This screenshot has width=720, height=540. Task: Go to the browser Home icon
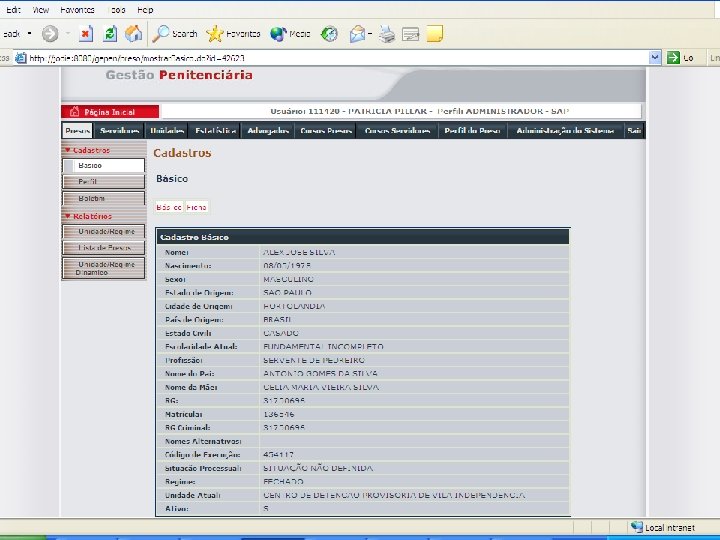pyautogui.click(x=133, y=34)
